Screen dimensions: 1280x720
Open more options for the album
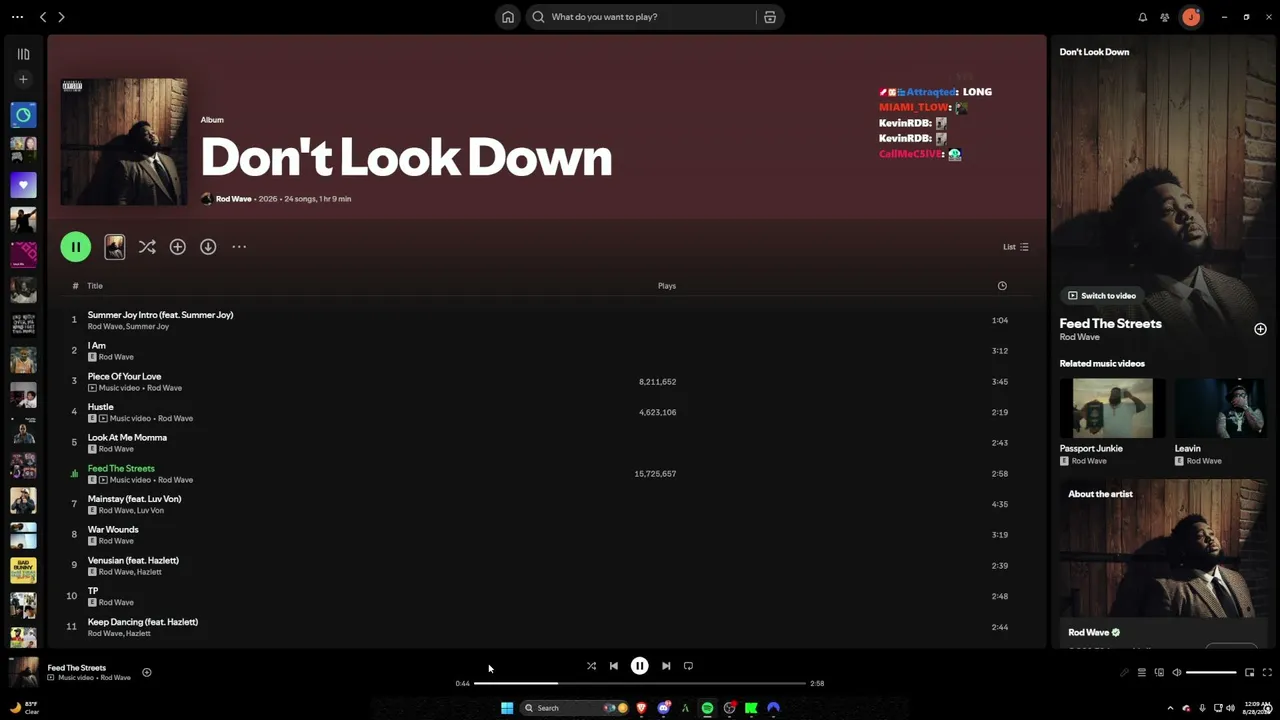[x=239, y=247]
